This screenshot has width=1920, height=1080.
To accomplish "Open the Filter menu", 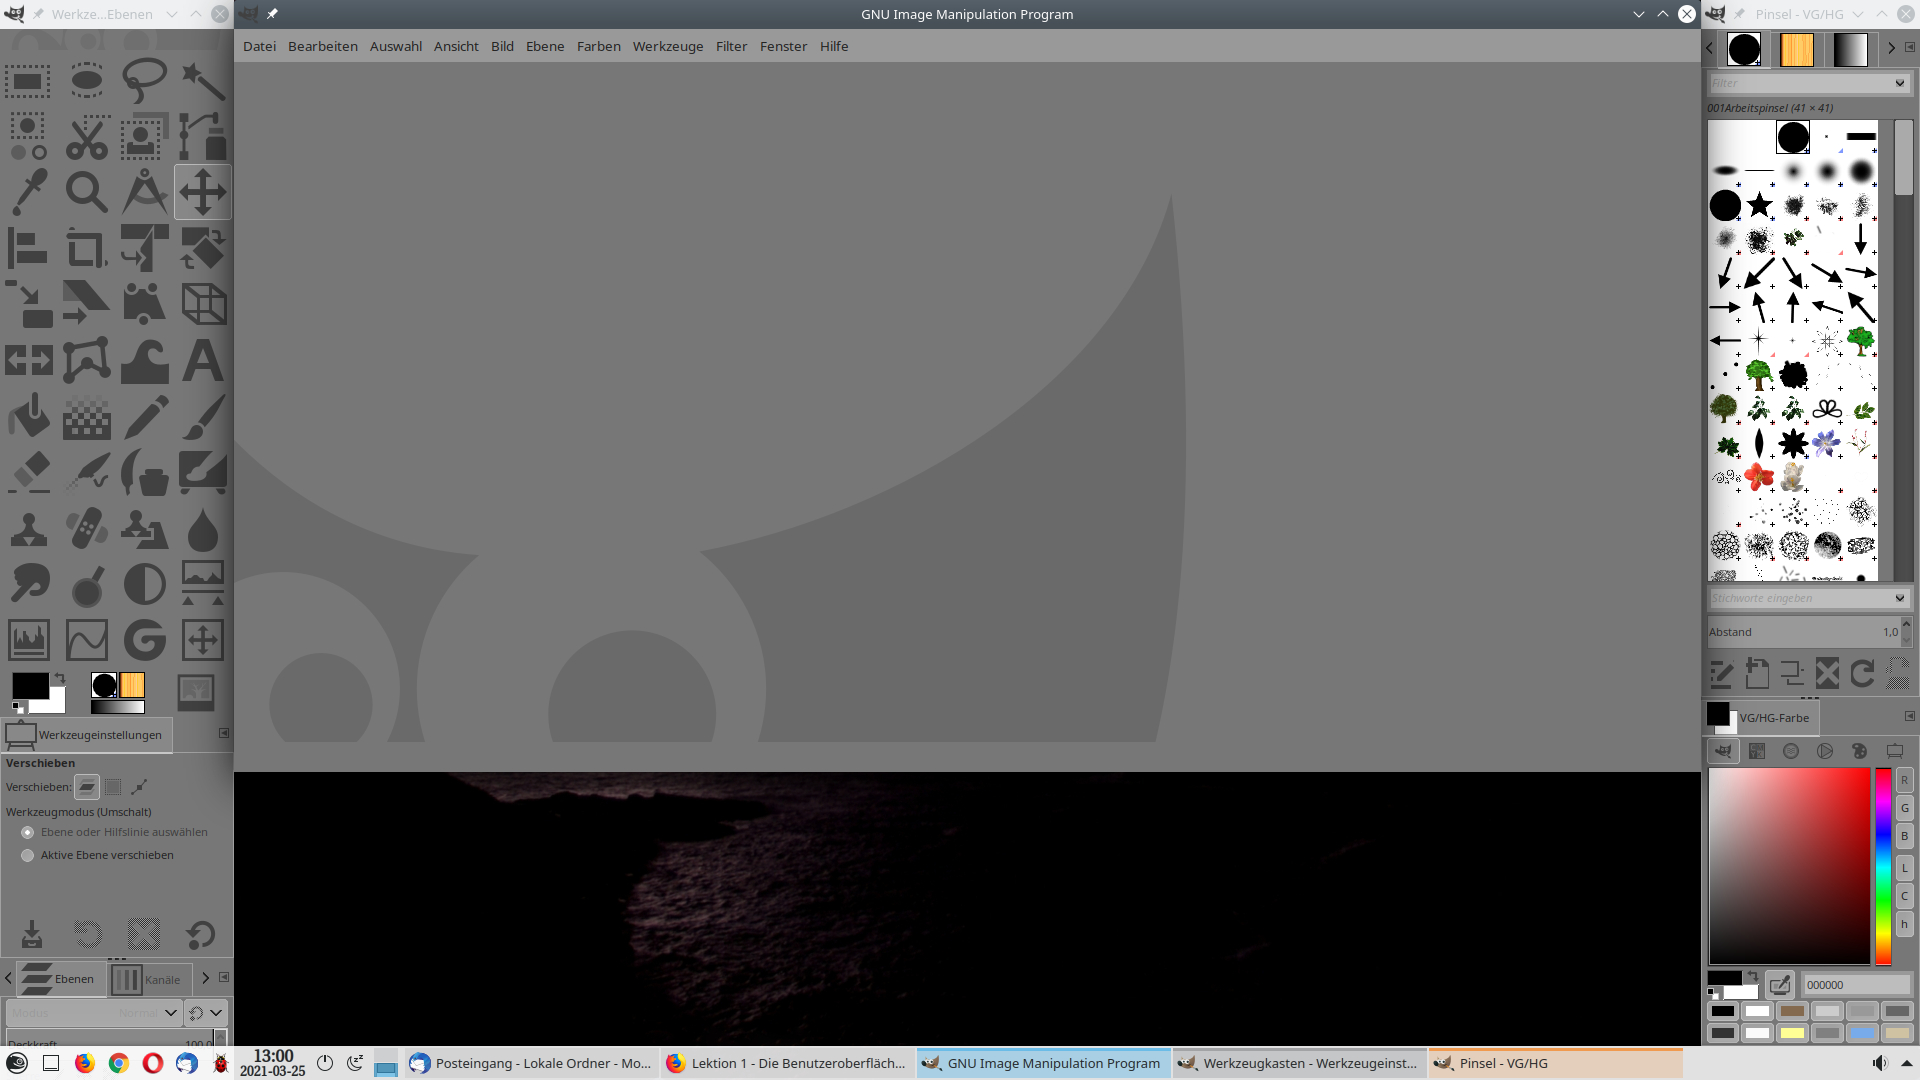I will pyautogui.click(x=731, y=46).
